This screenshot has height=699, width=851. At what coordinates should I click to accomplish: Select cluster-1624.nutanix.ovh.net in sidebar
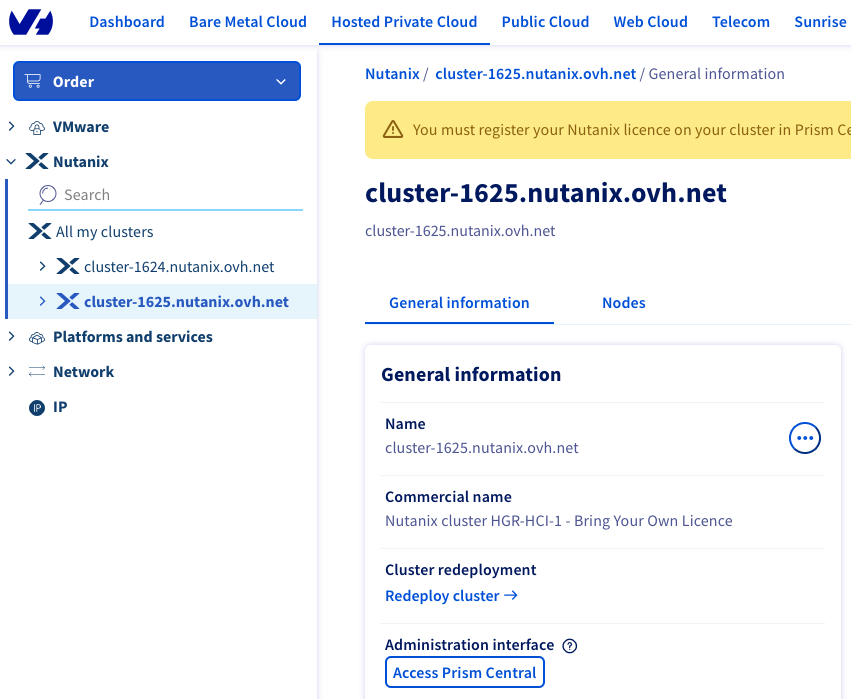tap(179, 266)
